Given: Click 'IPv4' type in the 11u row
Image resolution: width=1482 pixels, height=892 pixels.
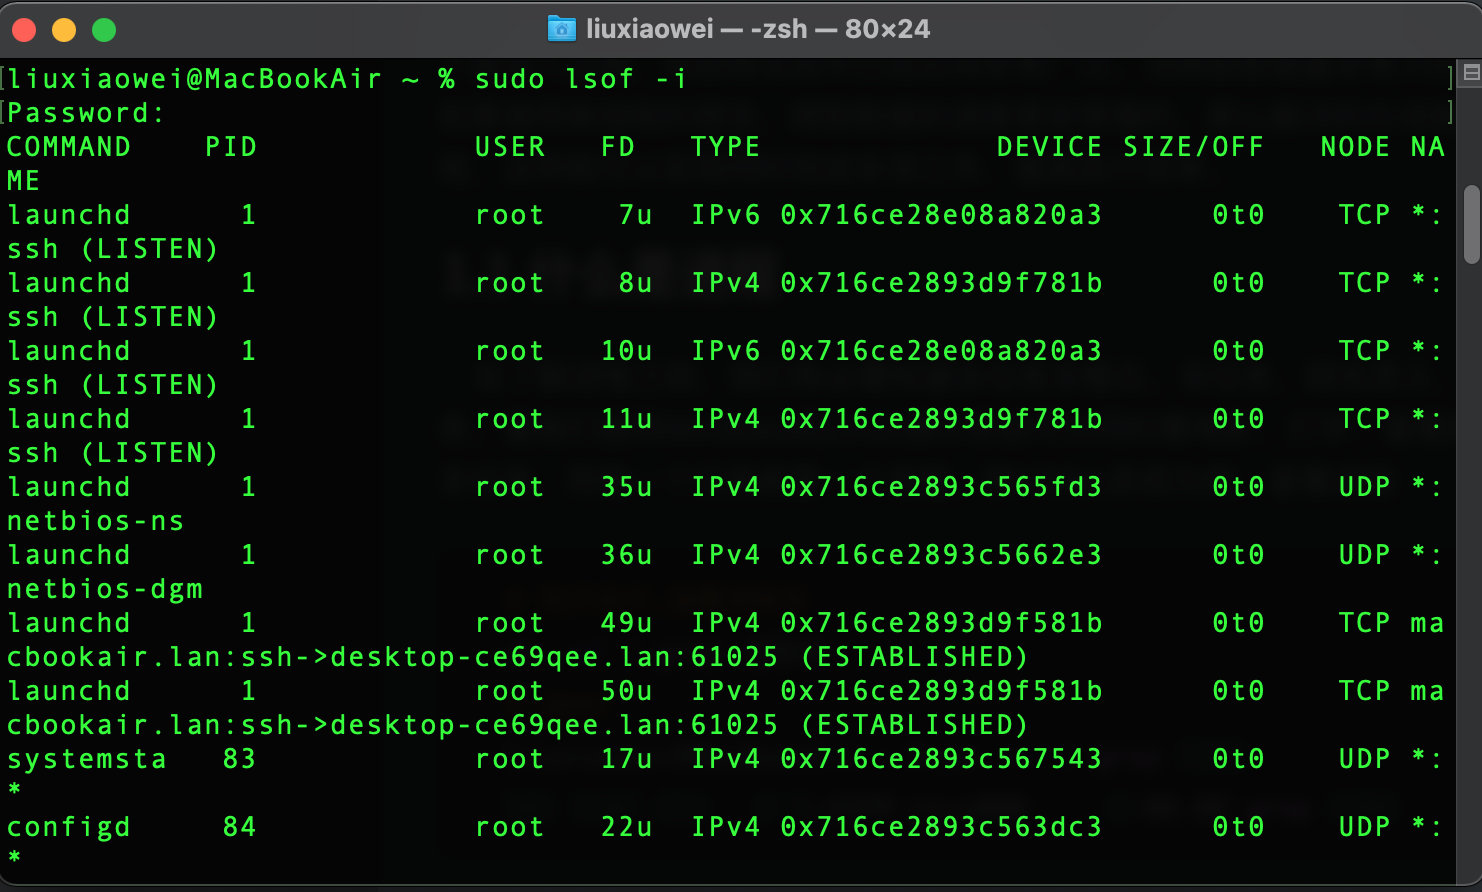Looking at the screenshot, I should click(x=726, y=419).
